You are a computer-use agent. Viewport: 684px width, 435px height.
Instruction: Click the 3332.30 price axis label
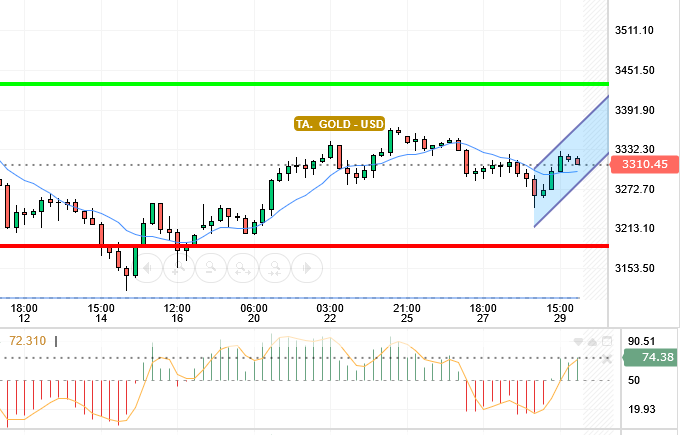pos(635,149)
